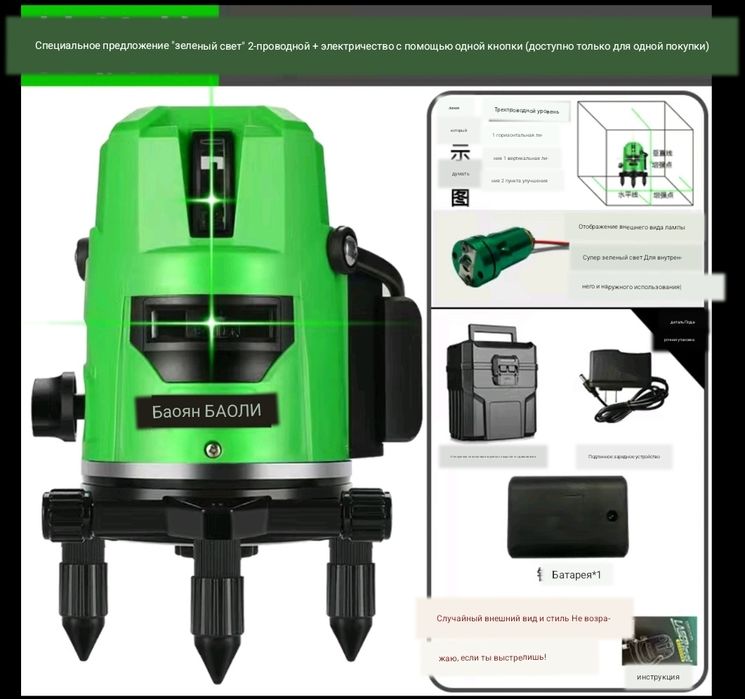Click the Chinese character "示"
745x699 pixels.
[x=460, y=152]
